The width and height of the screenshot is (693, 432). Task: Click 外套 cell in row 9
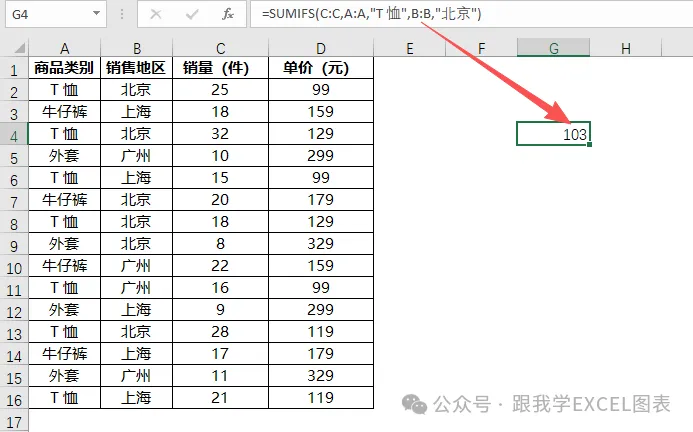pos(65,244)
